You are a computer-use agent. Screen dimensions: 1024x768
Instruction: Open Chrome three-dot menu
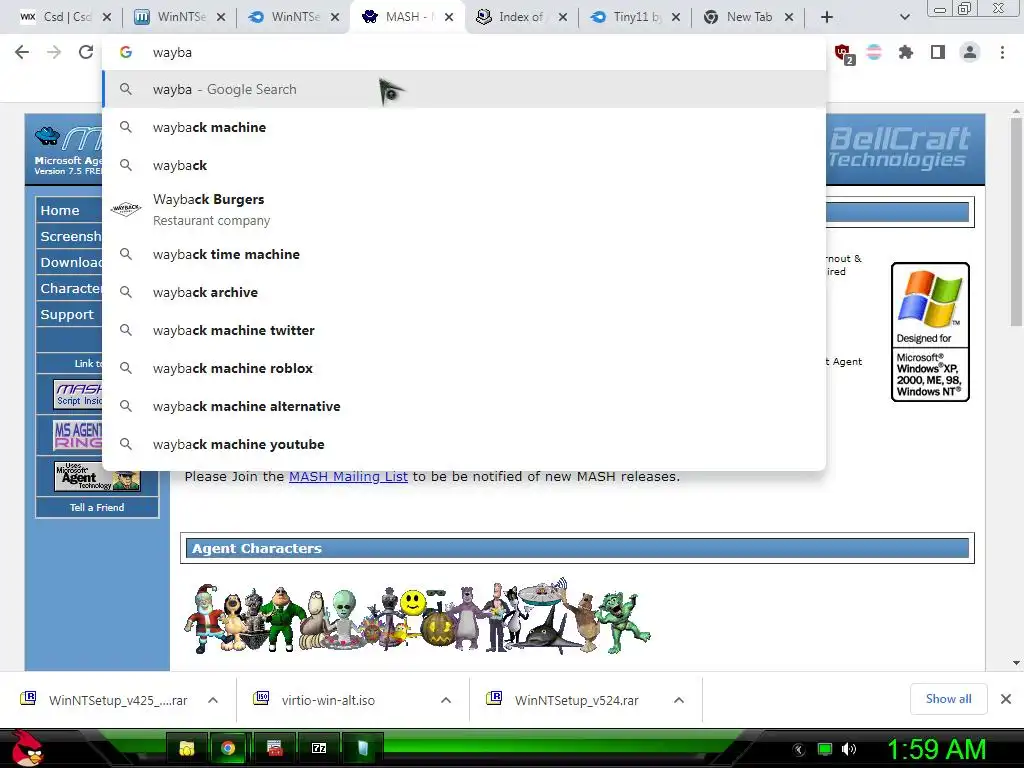pyautogui.click(x=1002, y=52)
